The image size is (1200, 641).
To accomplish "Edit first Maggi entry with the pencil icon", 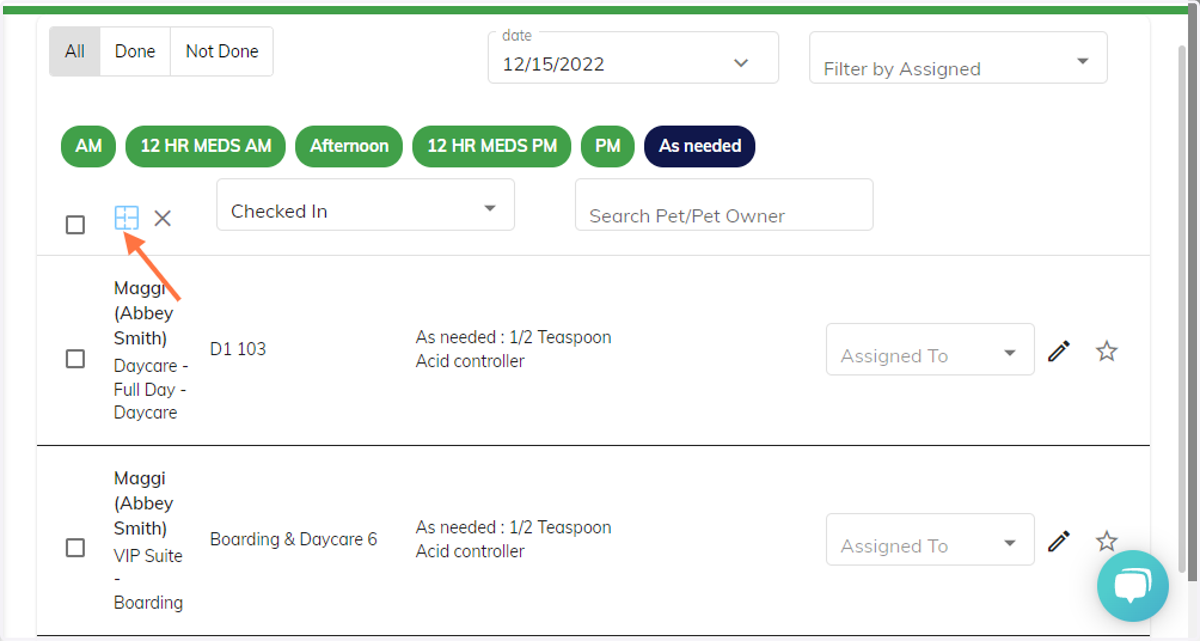I will [x=1059, y=351].
